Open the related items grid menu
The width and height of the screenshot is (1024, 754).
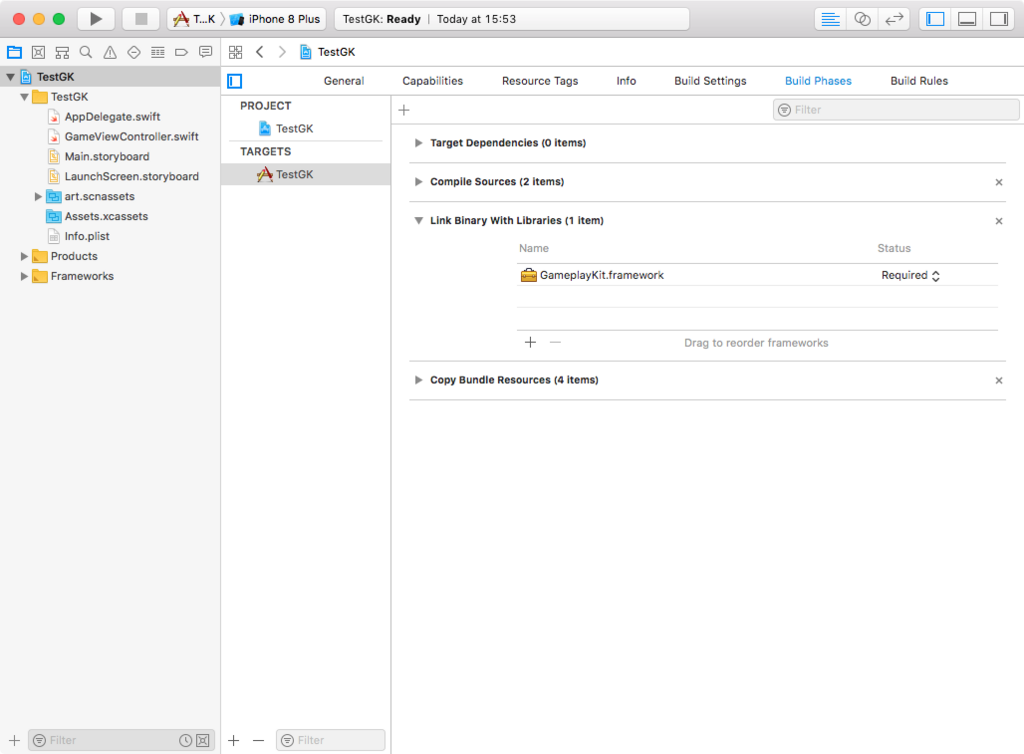236,52
